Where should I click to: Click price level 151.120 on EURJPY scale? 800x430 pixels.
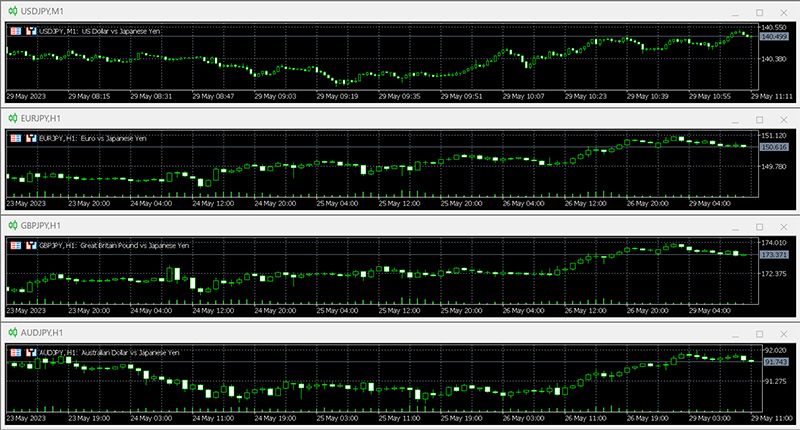(x=774, y=136)
